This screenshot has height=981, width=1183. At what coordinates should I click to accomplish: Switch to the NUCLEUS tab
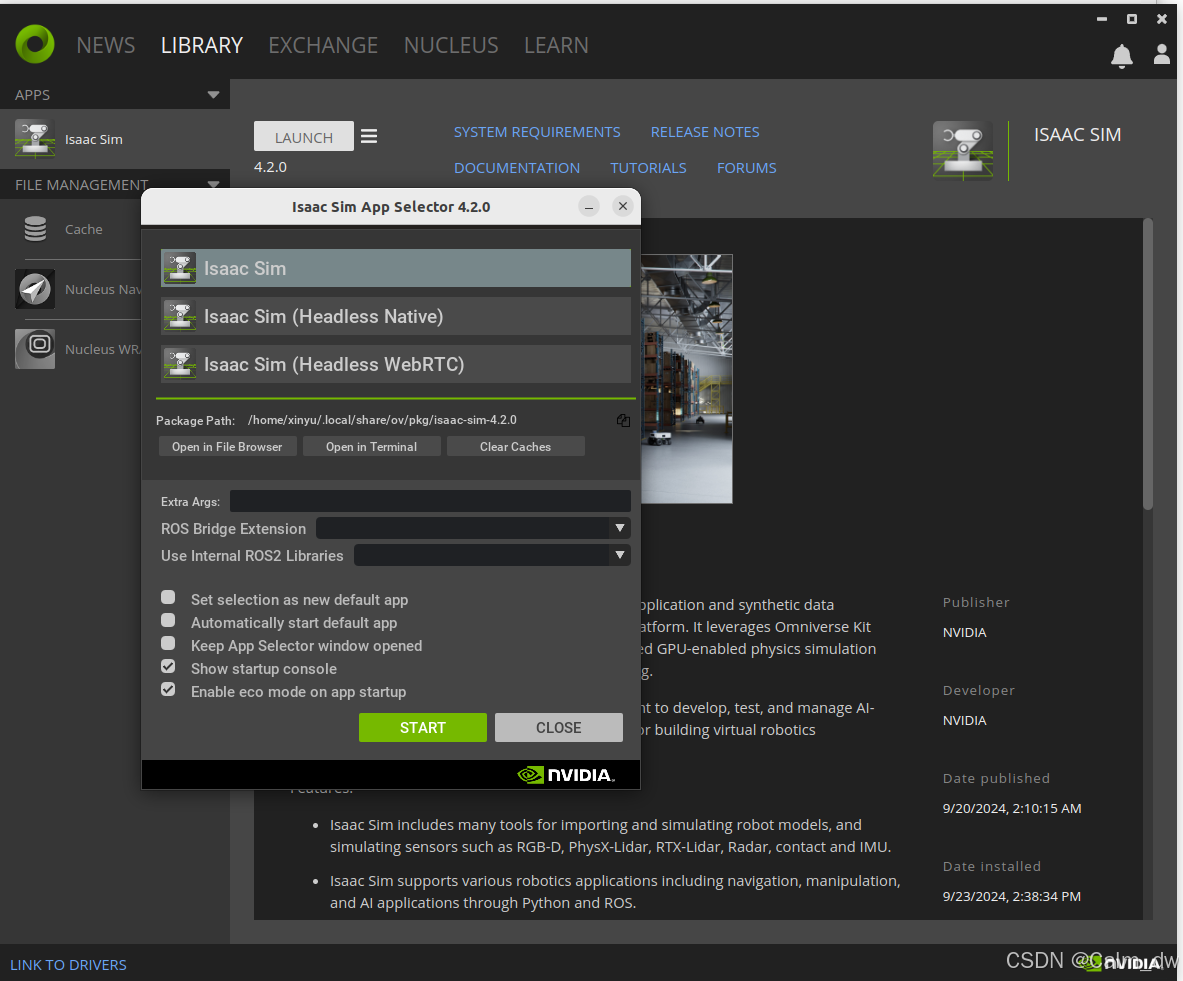click(x=451, y=45)
